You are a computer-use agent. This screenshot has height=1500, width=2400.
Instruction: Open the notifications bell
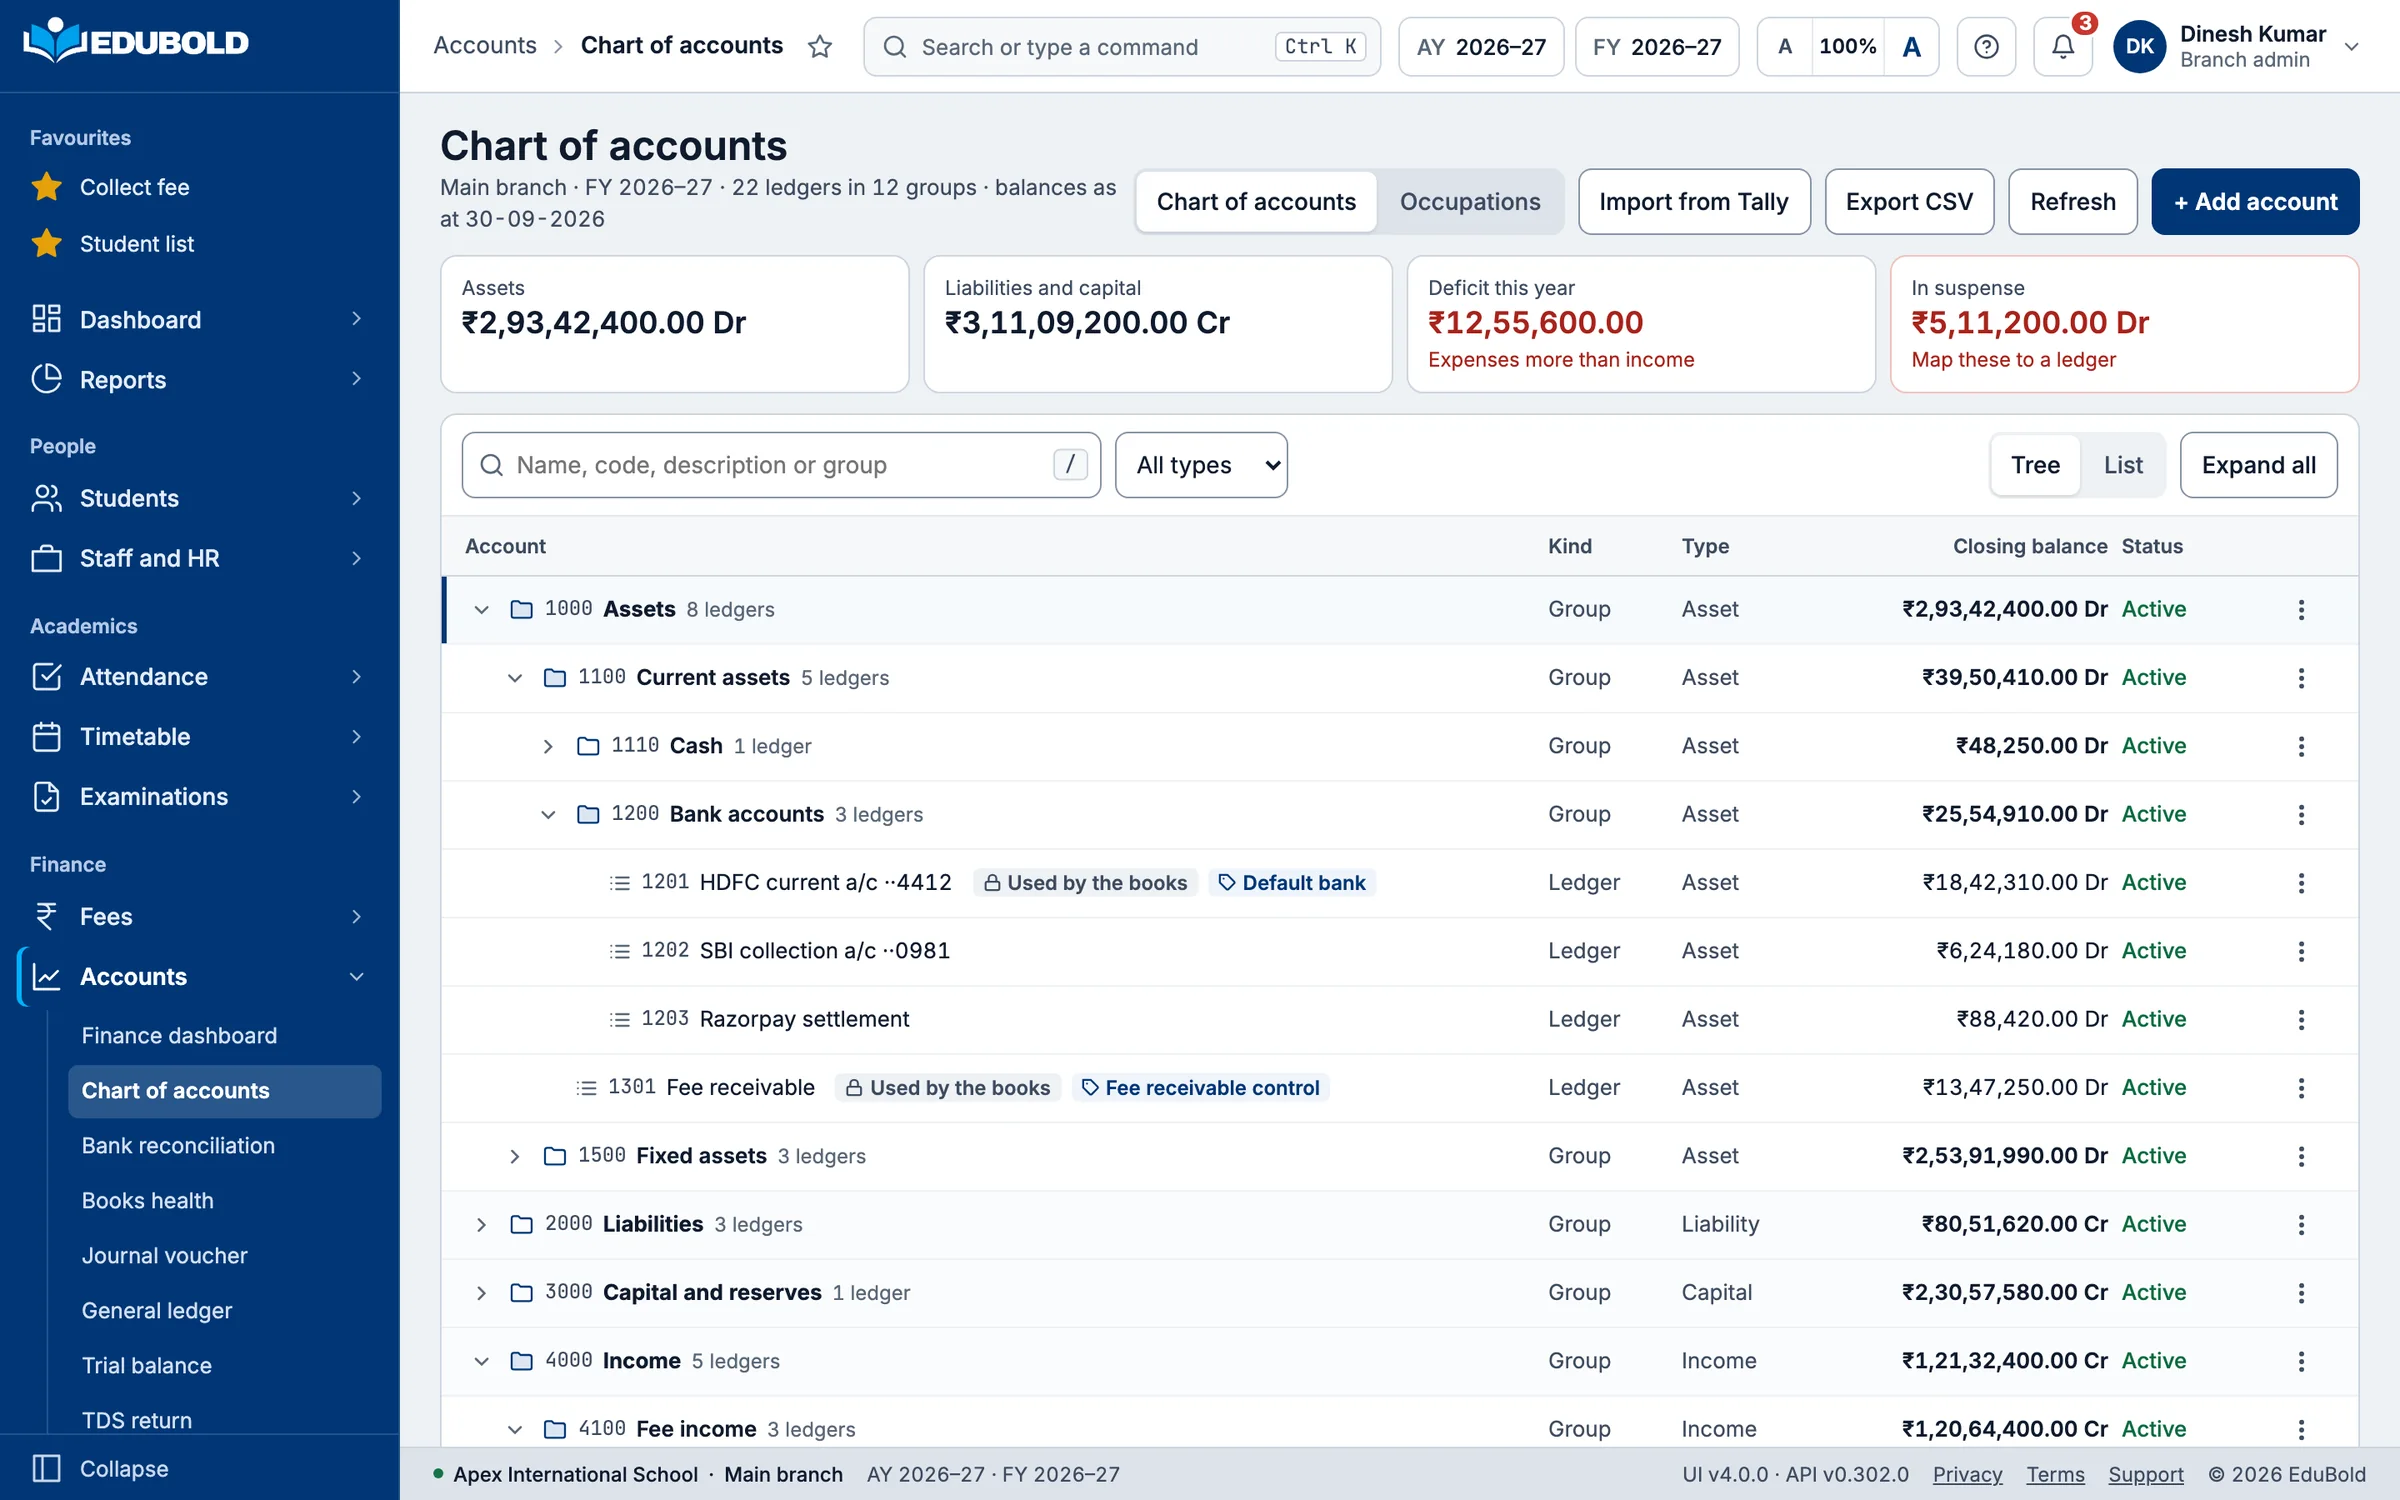pyautogui.click(x=2062, y=46)
